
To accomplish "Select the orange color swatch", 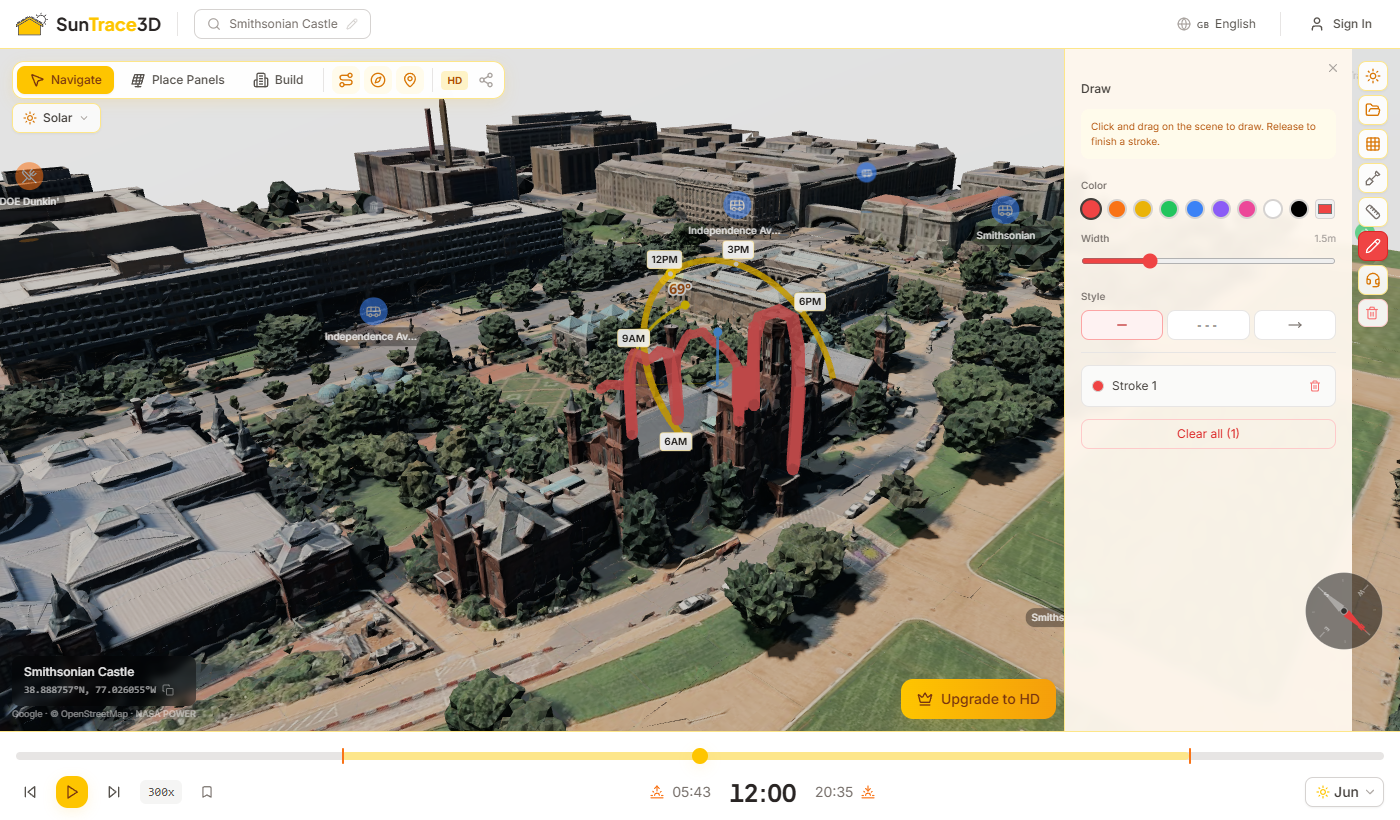I will 1117,209.
